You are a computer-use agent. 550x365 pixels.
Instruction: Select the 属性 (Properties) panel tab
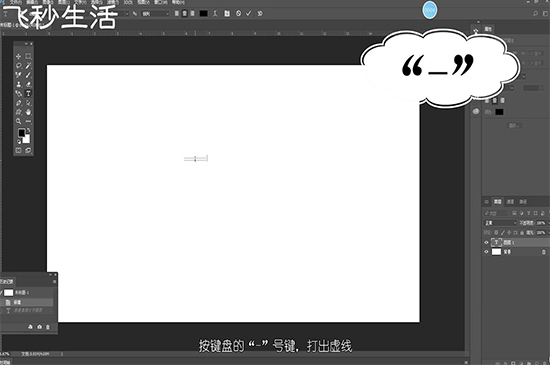488,29
